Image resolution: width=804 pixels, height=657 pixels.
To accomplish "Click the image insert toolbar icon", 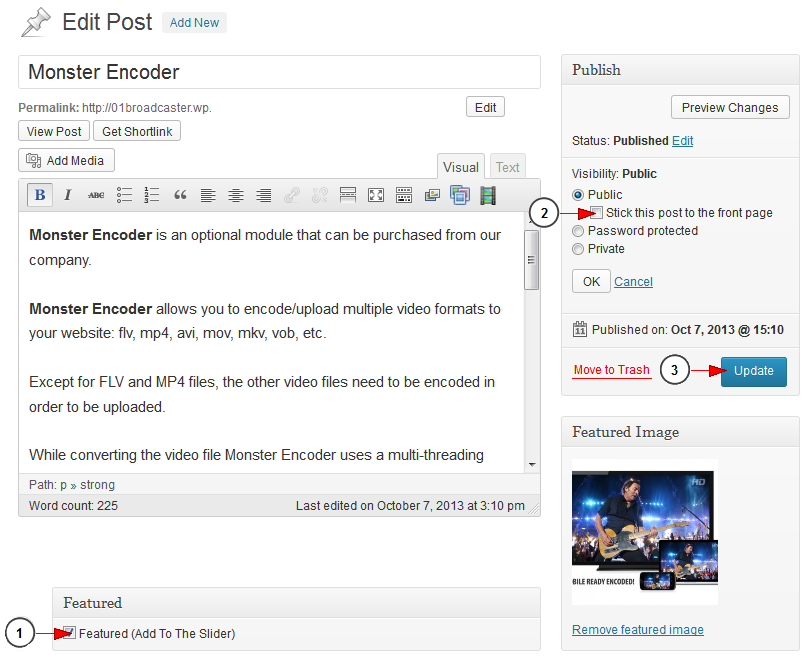I will coord(432,195).
